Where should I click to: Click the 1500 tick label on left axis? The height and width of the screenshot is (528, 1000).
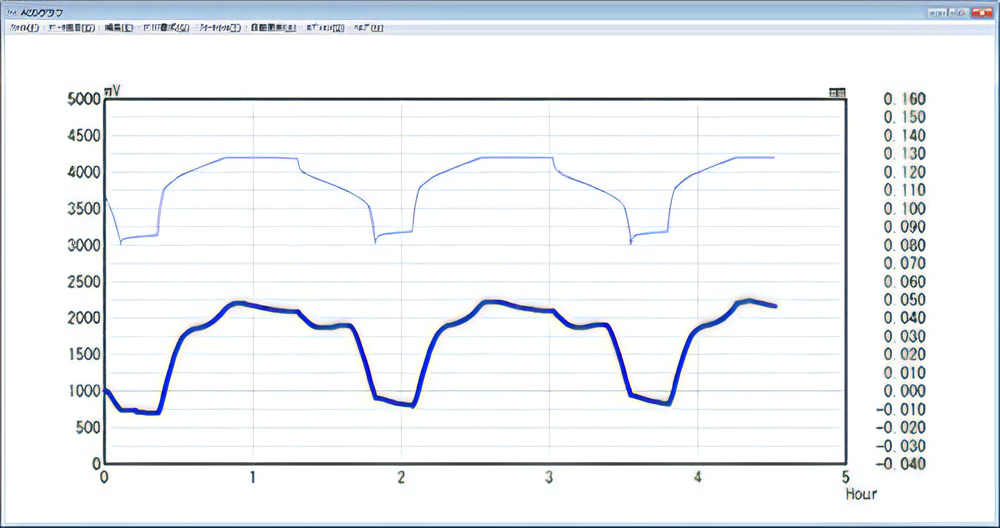pos(84,355)
